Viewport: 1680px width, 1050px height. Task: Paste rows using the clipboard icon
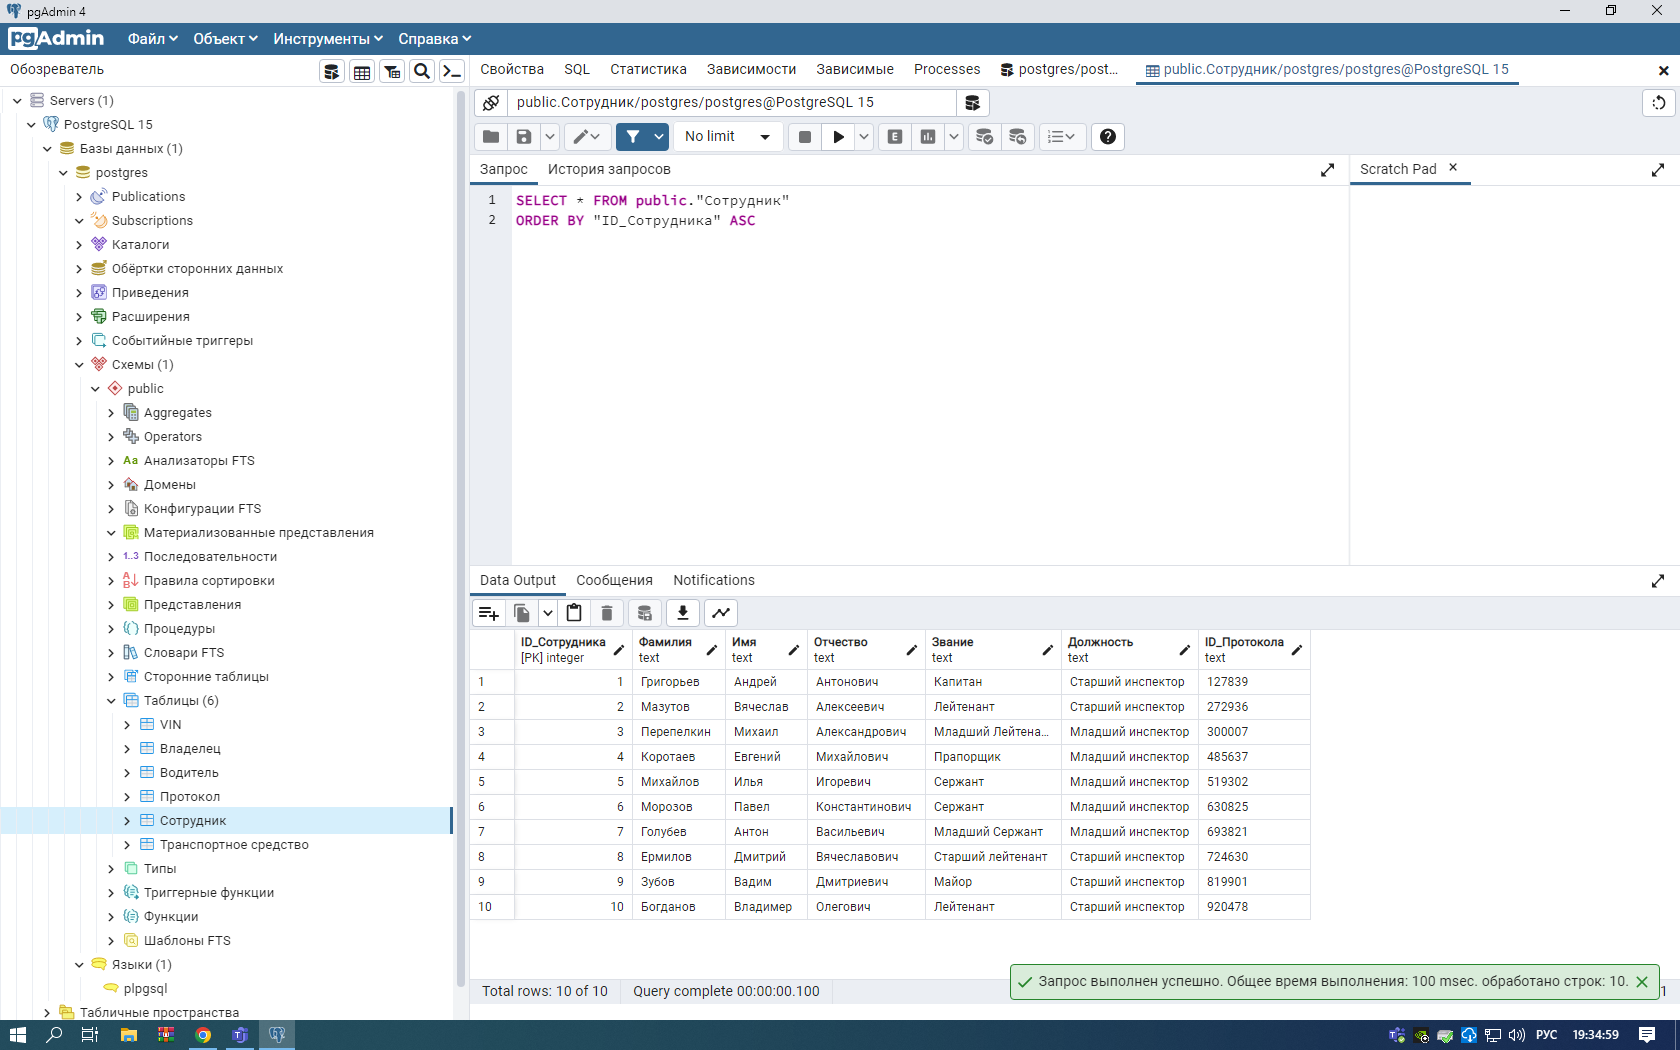click(x=574, y=613)
